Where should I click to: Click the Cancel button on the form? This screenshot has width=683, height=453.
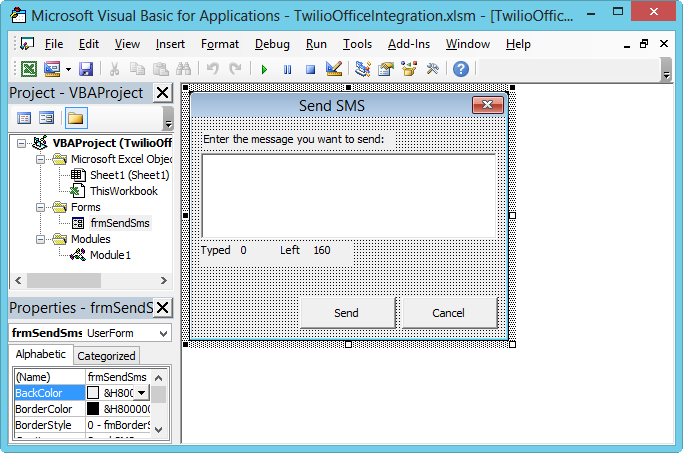tap(450, 313)
